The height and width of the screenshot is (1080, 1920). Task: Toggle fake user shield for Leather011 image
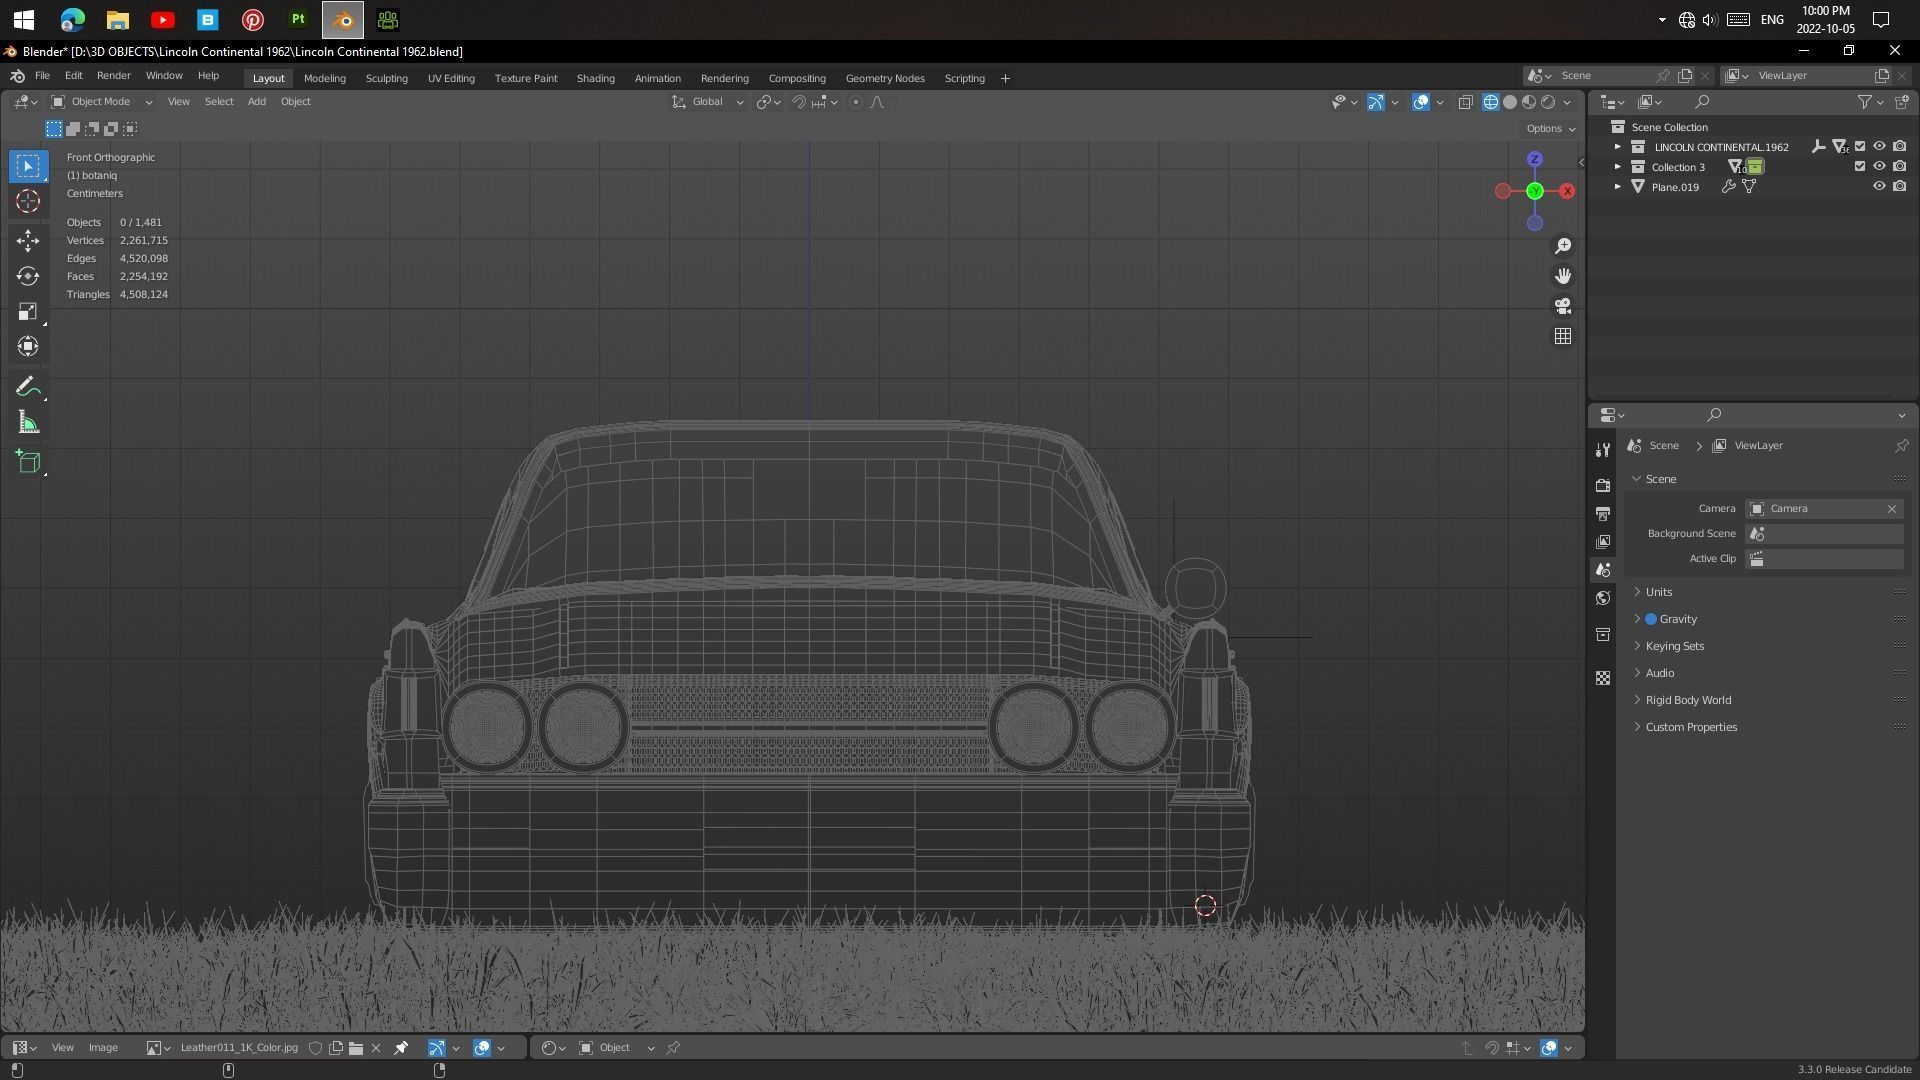coord(316,1048)
